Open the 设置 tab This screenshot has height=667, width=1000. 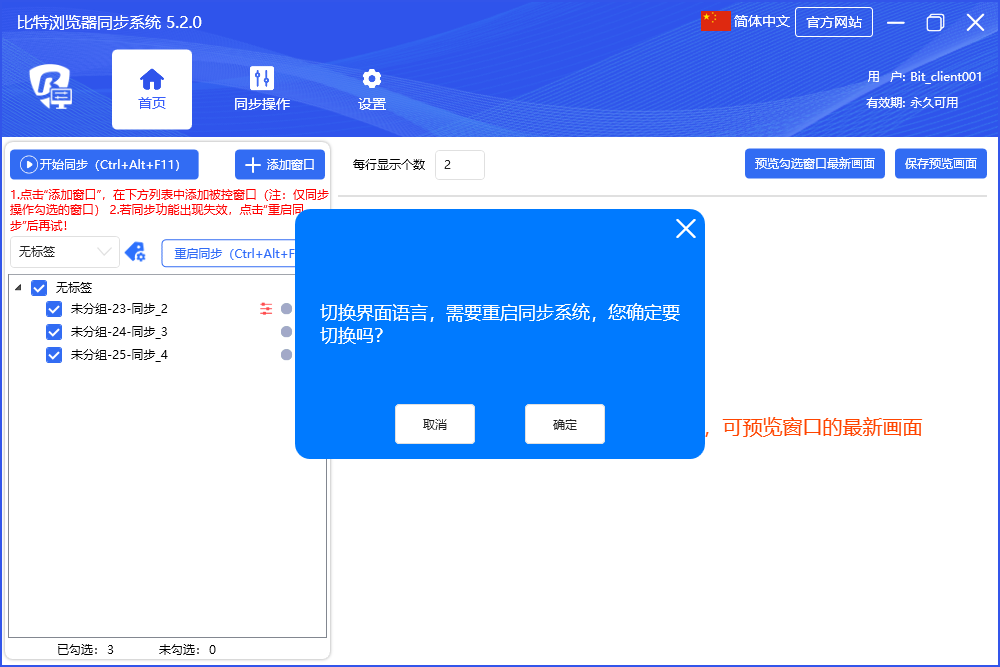click(372, 89)
